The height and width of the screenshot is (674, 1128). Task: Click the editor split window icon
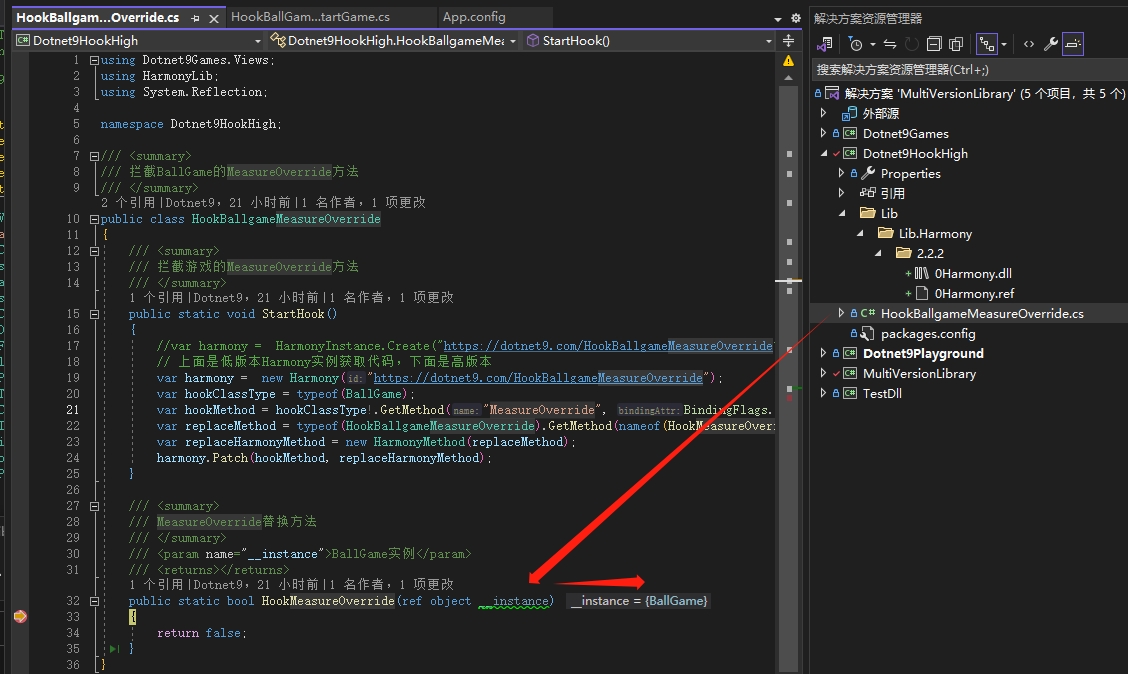click(x=788, y=41)
